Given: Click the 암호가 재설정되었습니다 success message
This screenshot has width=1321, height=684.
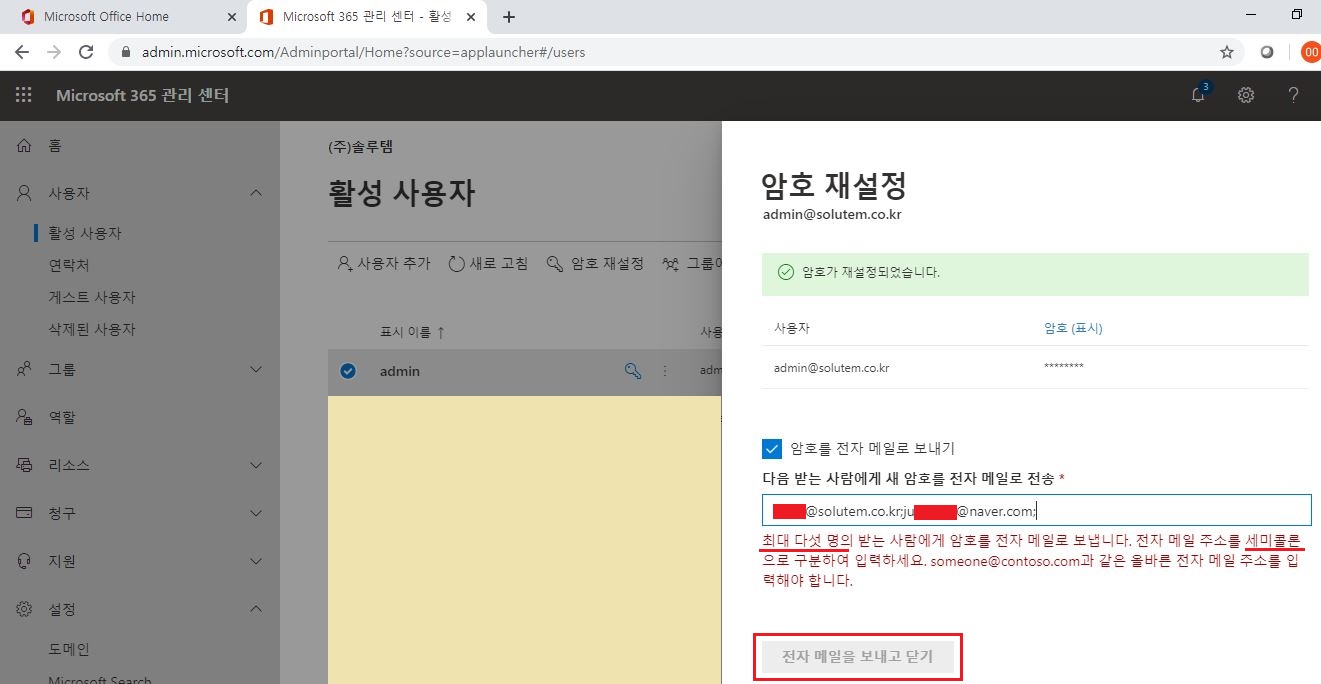Looking at the screenshot, I should 871,272.
